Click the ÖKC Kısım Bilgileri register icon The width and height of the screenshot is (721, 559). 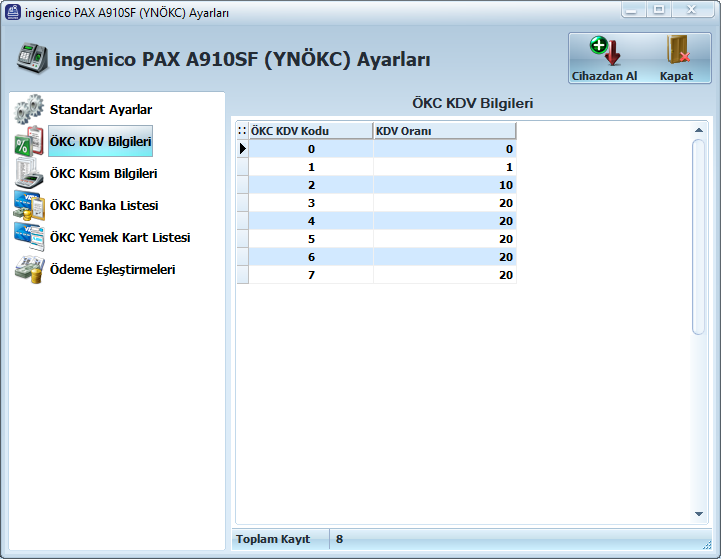click(29, 173)
